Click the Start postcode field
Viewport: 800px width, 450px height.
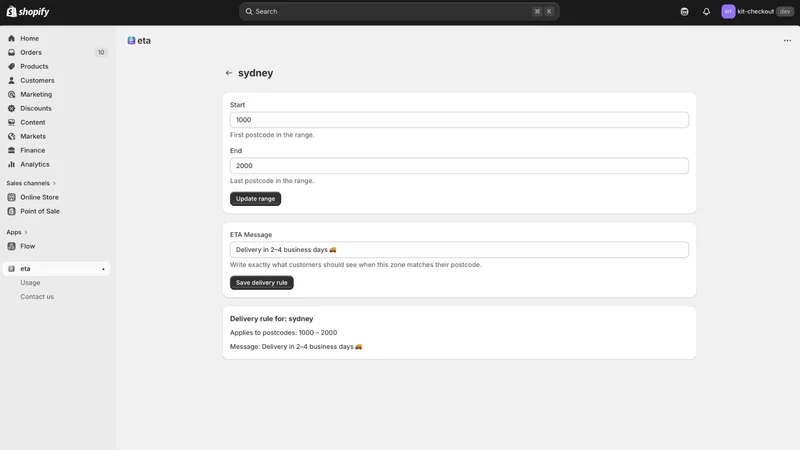tap(459, 120)
